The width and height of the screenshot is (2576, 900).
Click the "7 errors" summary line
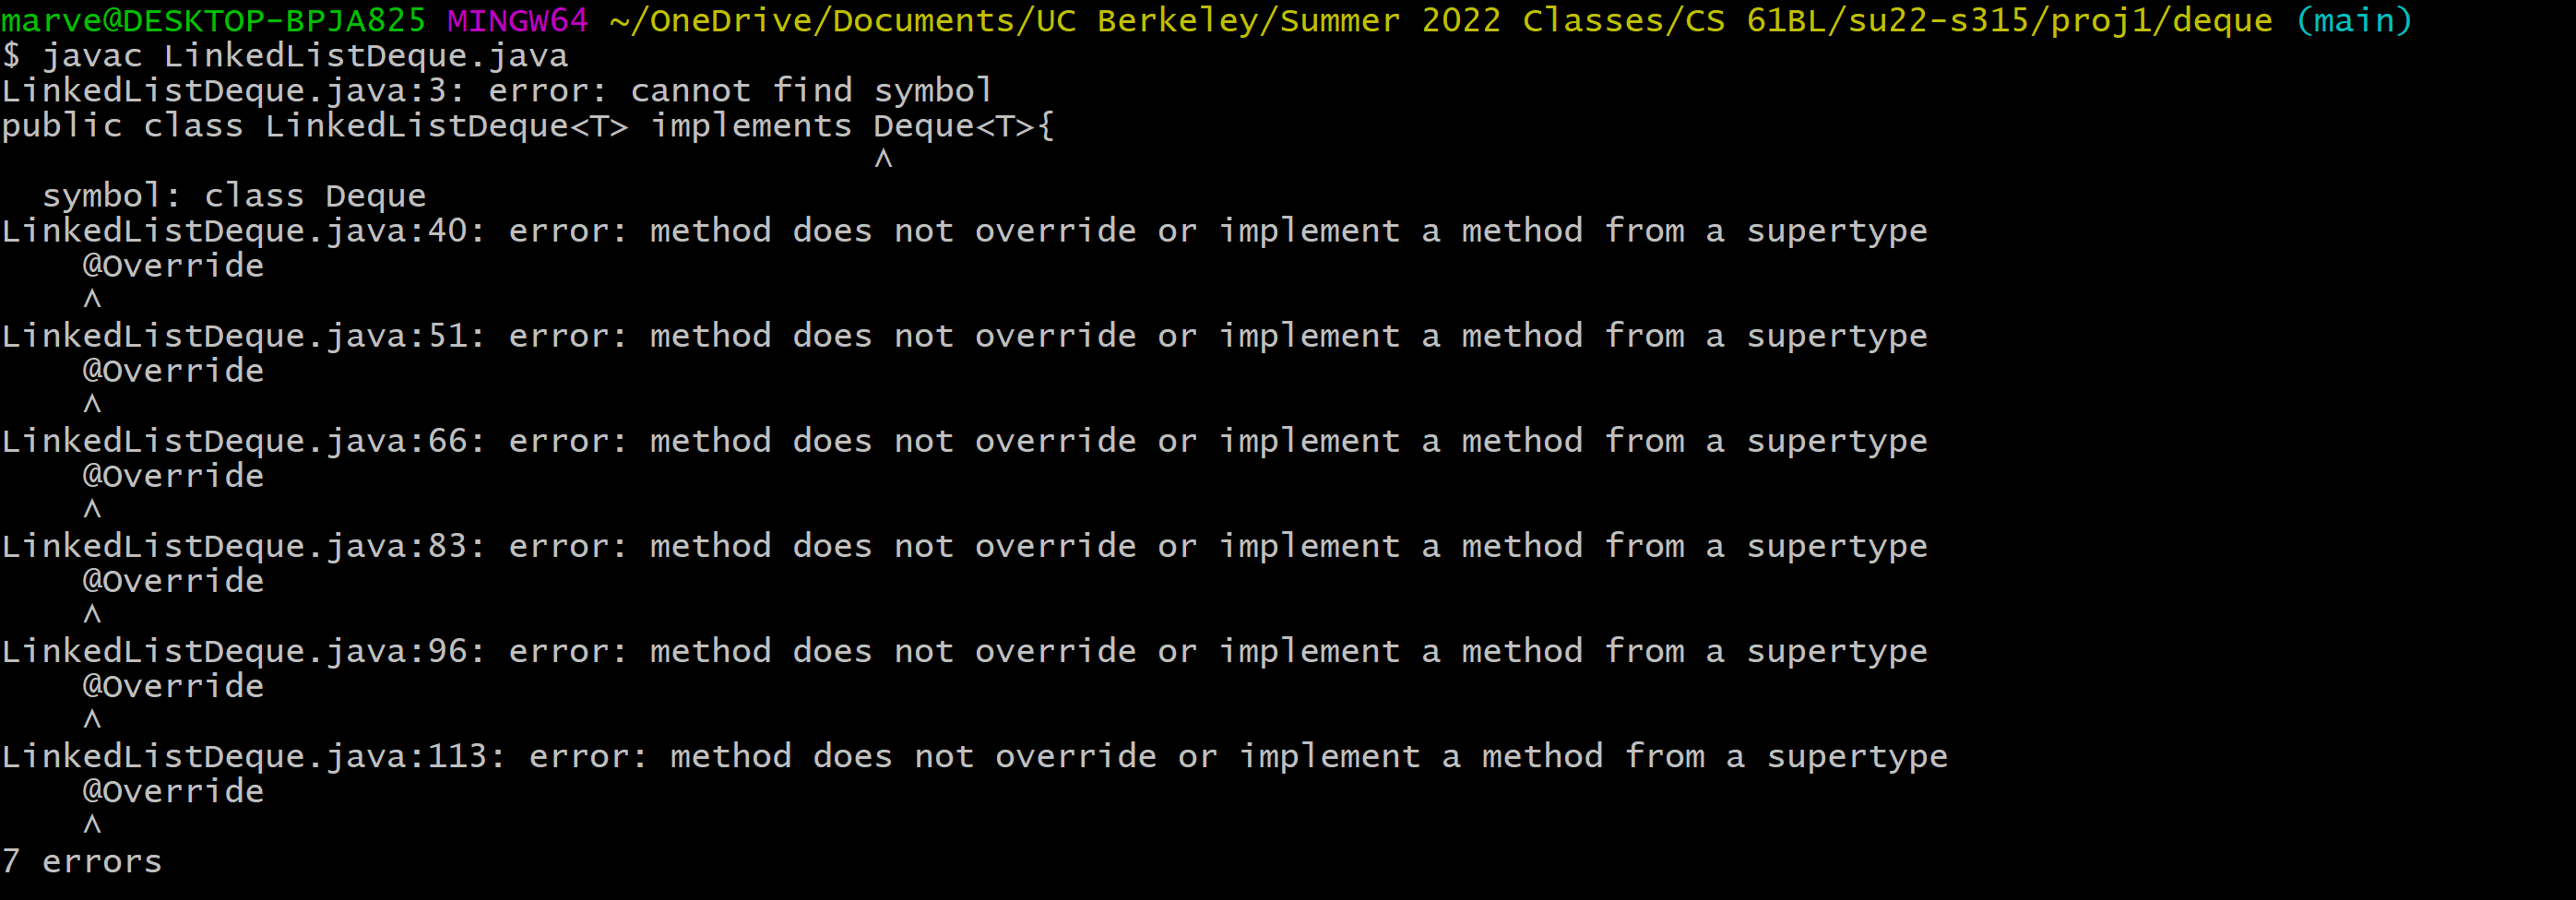[x=82, y=861]
